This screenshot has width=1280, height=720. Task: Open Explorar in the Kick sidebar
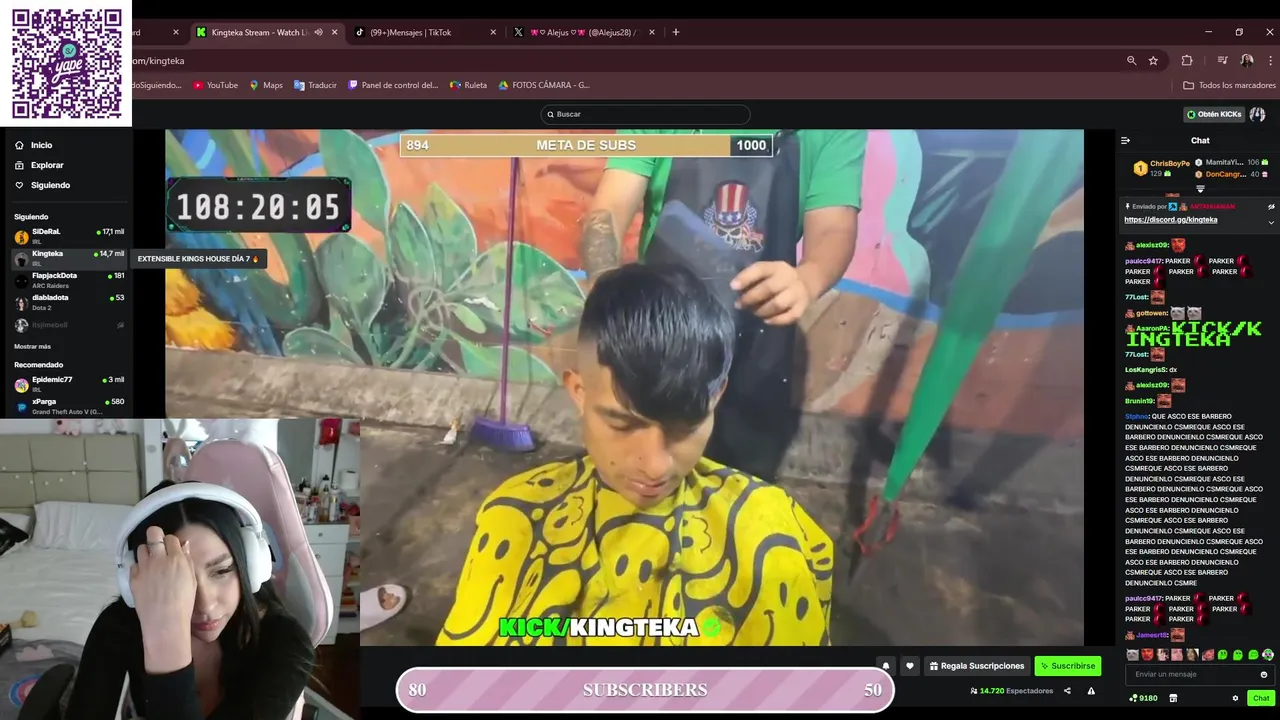pos(39,165)
